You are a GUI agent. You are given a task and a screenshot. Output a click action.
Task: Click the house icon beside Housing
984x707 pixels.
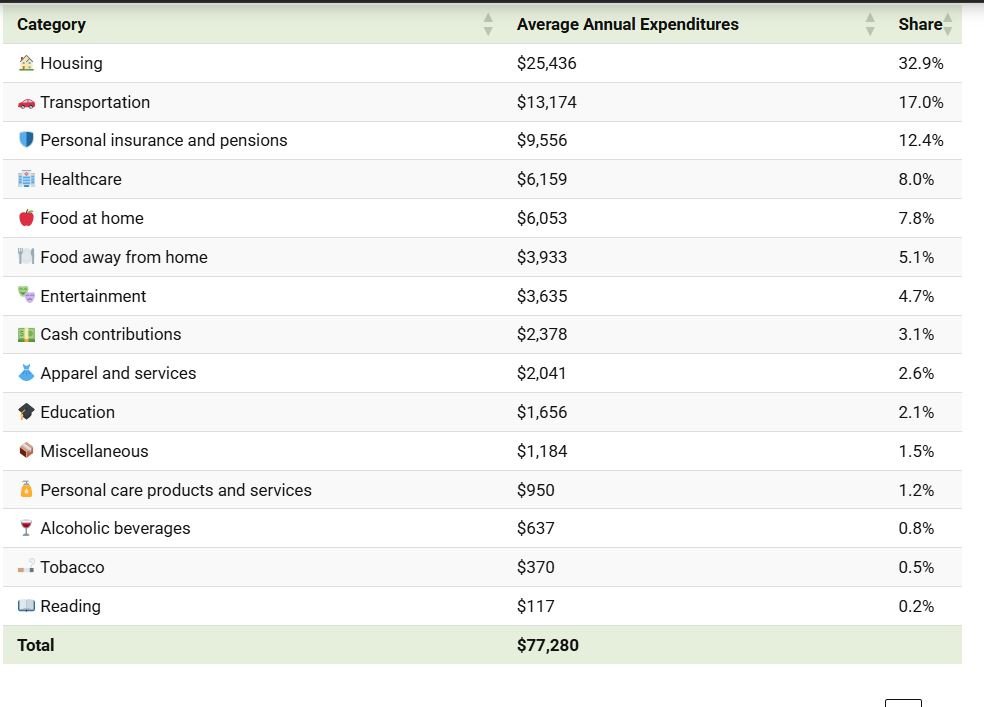tap(27, 63)
